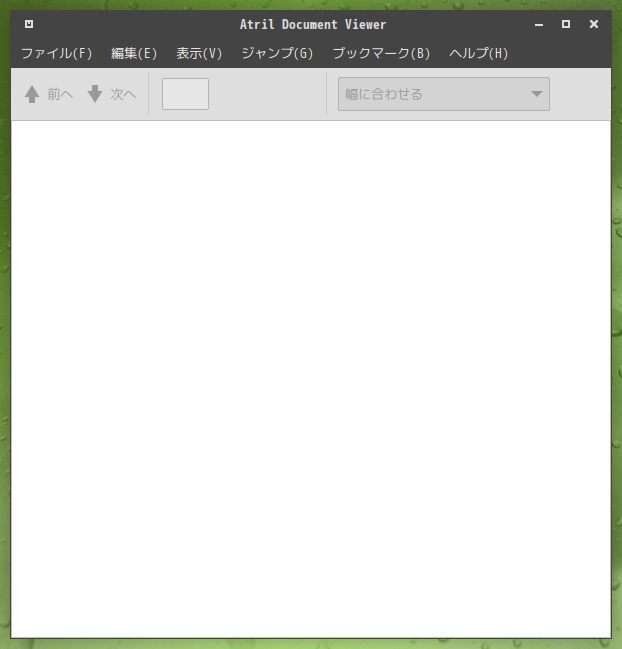Maximize the Atril Document Viewer window

pyautogui.click(x=566, y=24)
